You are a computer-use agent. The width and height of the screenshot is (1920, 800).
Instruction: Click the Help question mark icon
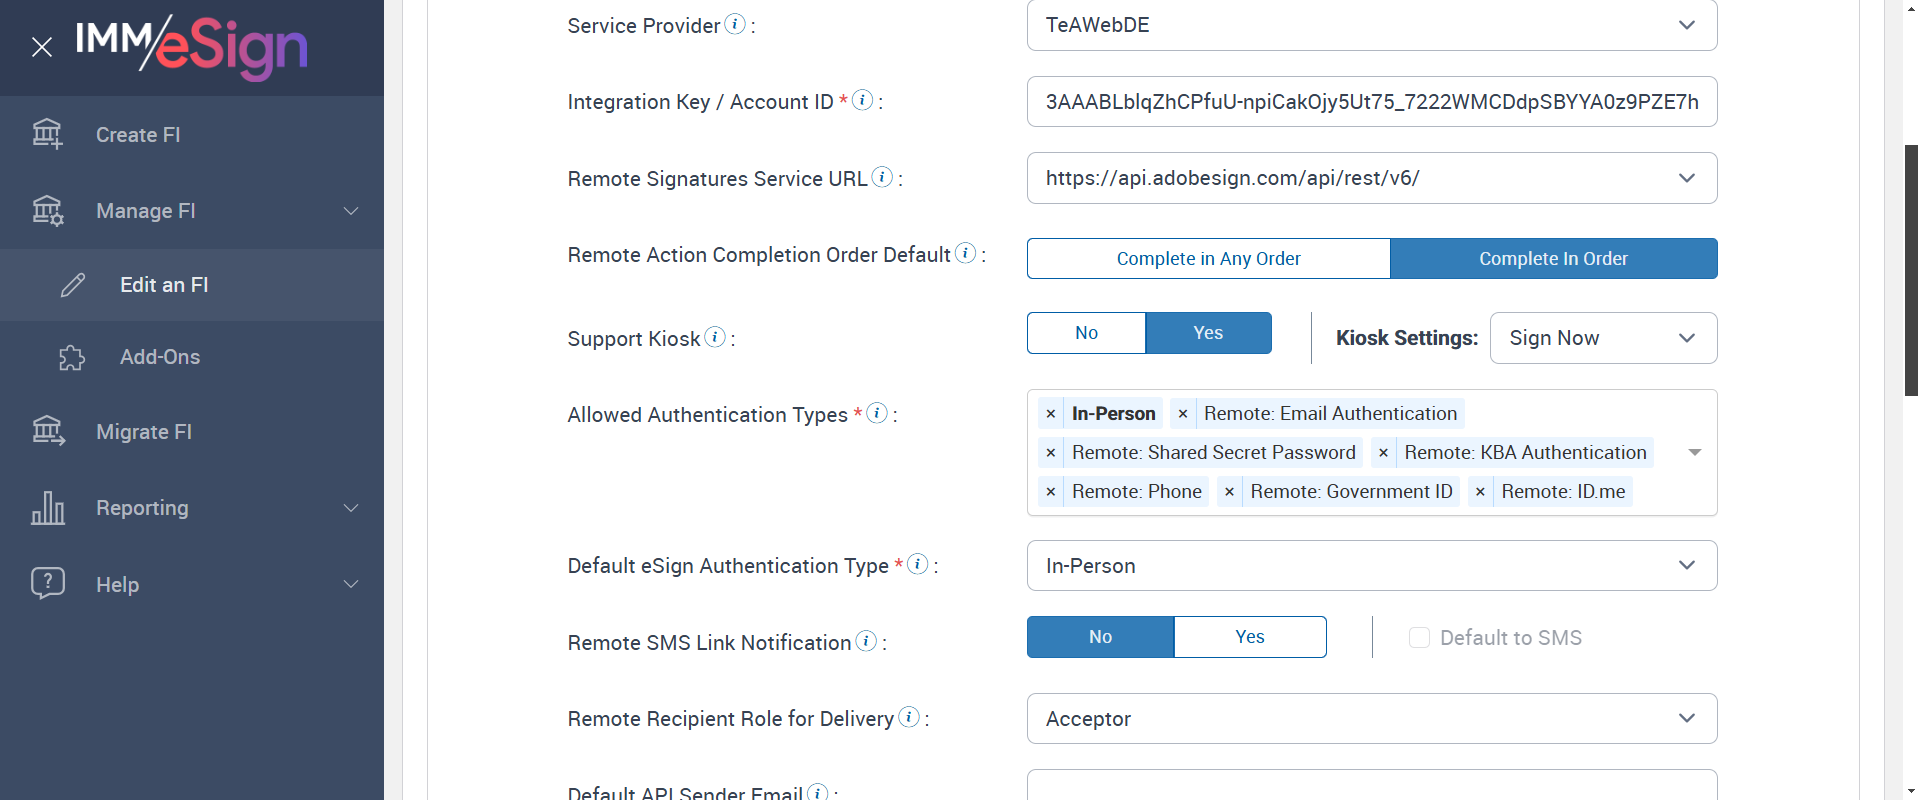tap(47, 583)
